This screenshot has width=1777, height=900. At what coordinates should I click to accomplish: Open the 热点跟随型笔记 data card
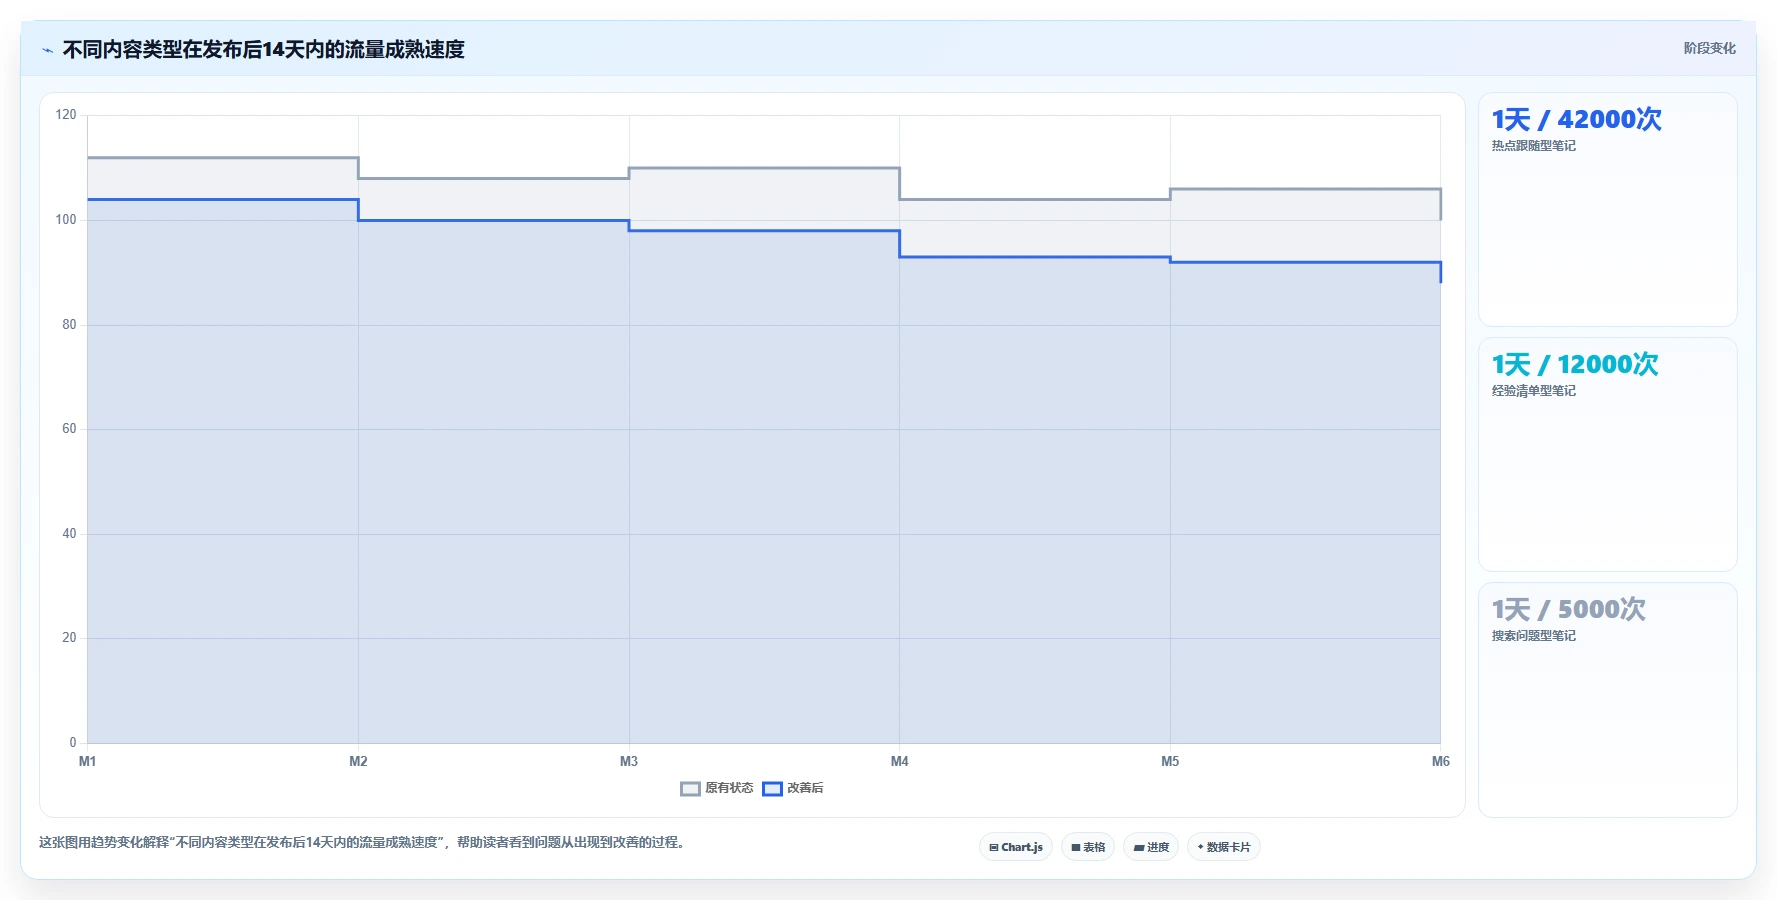tap(1608, 210)
